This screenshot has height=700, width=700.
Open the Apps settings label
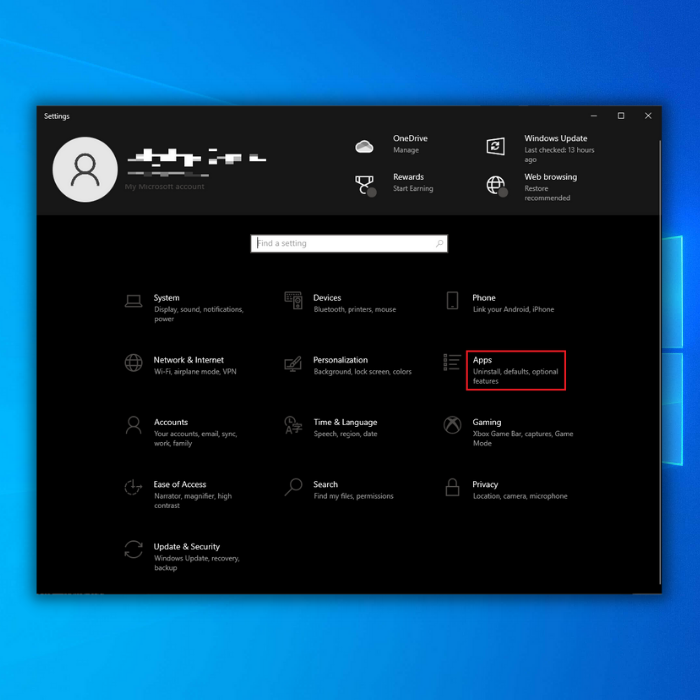pyautogui.click(x=482, y=360)
